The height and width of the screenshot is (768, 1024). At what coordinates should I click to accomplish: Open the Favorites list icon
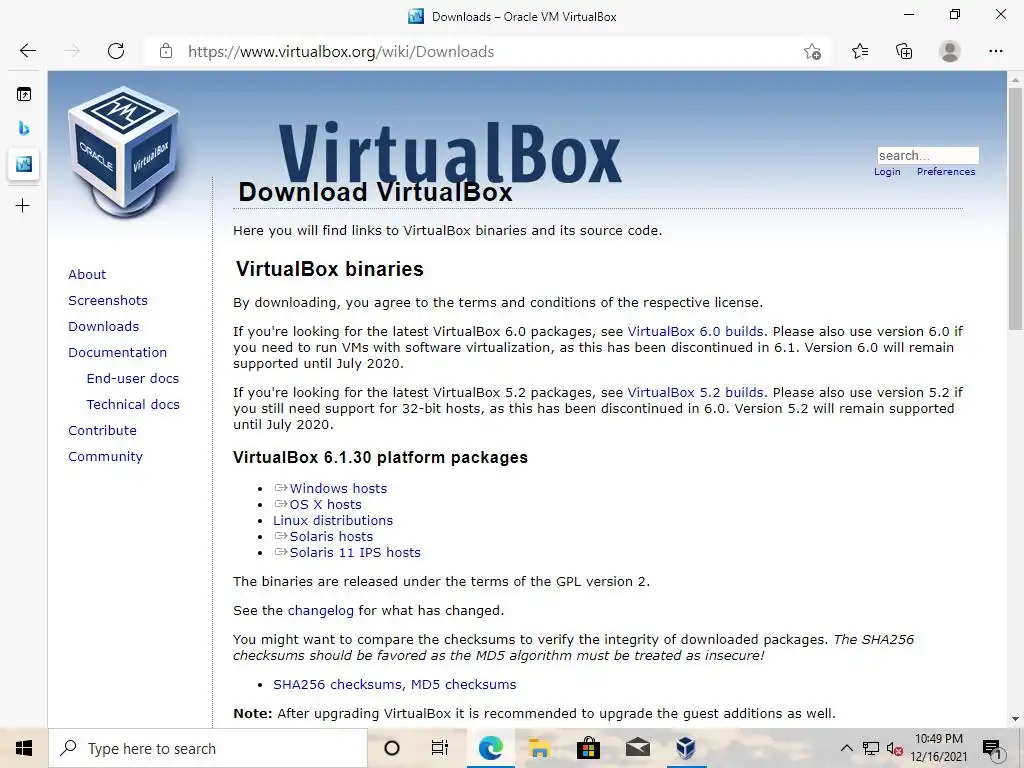tap(859, 51)
